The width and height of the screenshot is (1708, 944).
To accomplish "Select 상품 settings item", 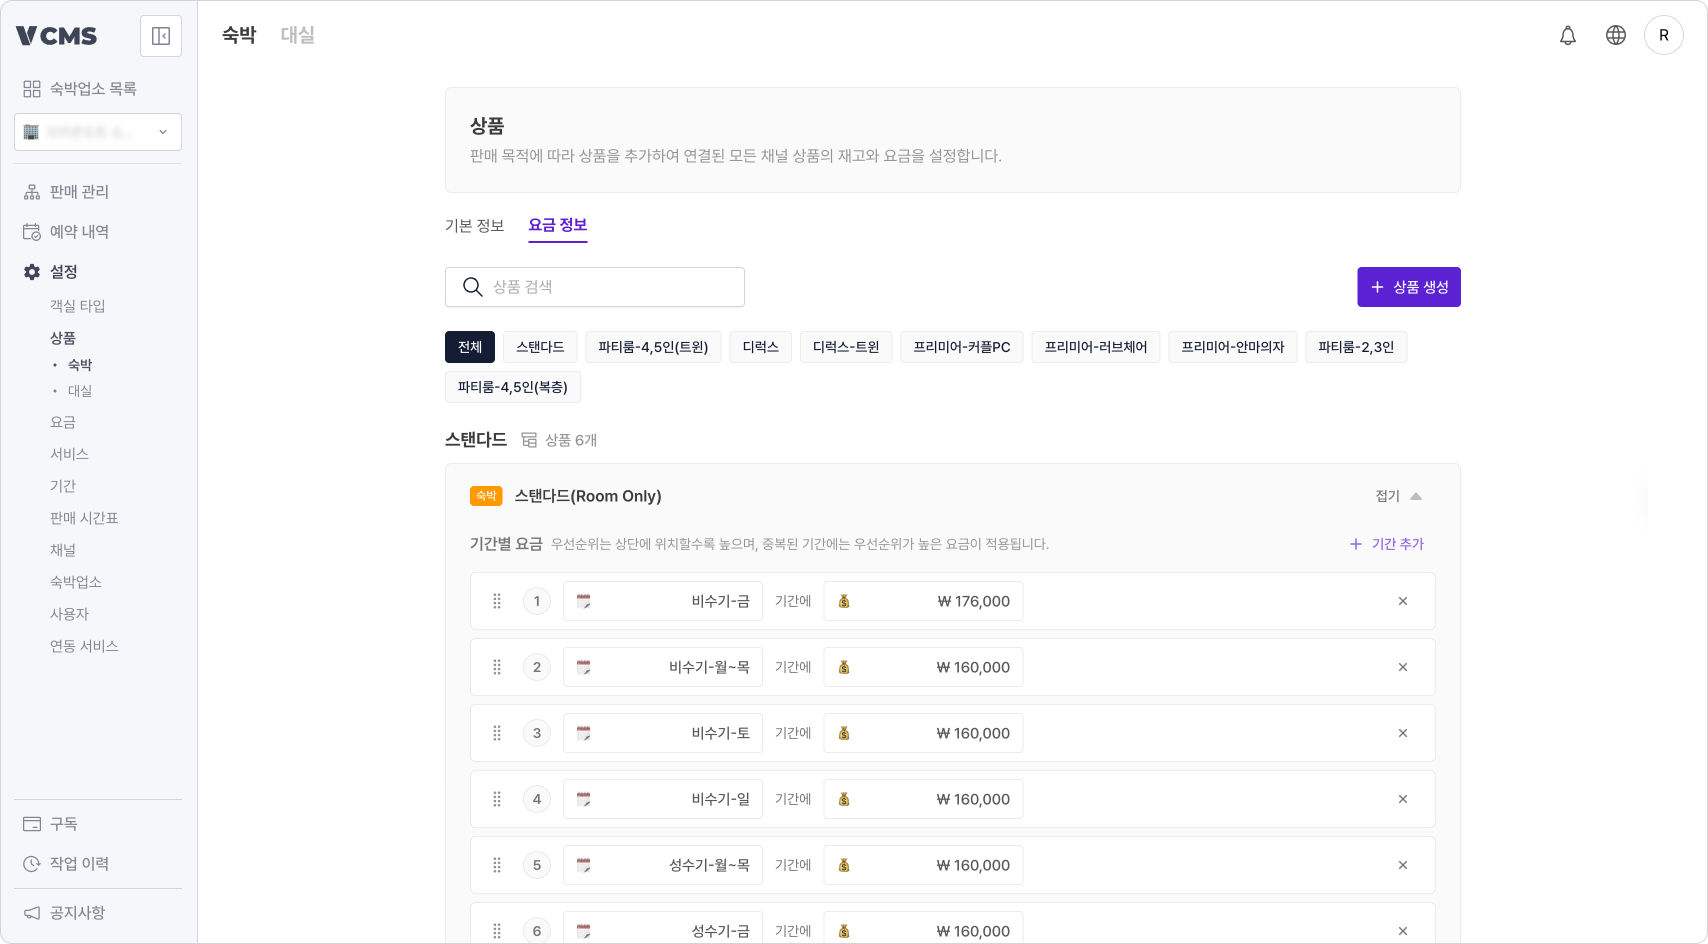I will coord(63,338).
